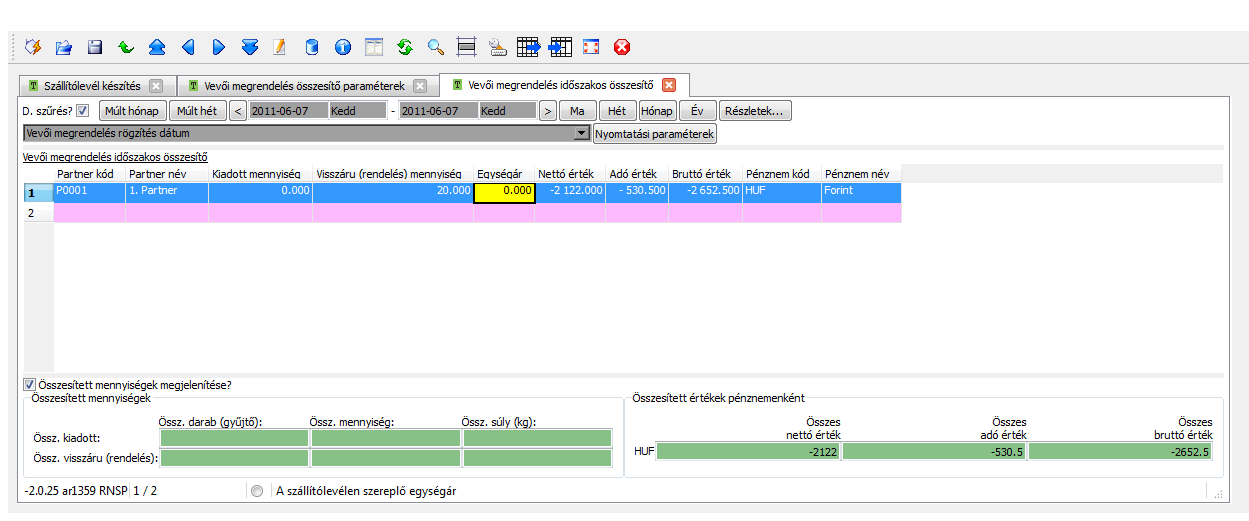Click the yellow Egységár cell in row 1
This screenshot has width=1249, height=521.
(505, 190)
